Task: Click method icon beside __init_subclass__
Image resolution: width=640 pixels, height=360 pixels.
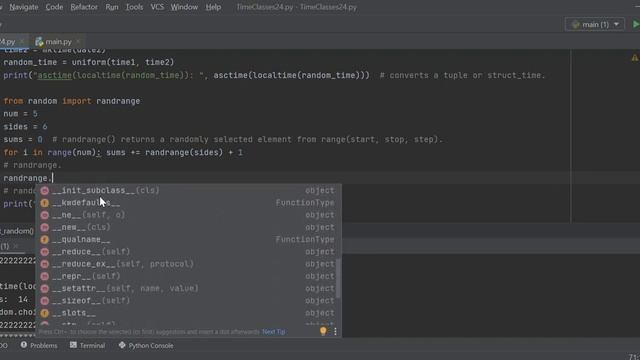Action: pos(44,191)
